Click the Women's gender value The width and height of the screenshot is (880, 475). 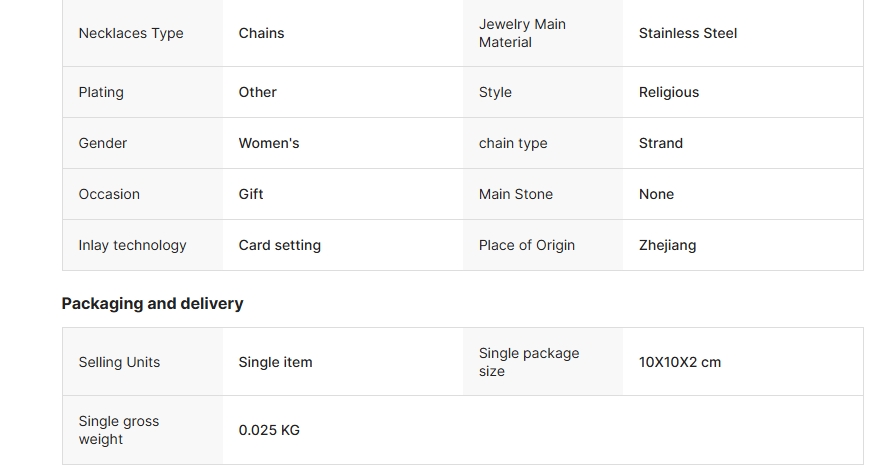(x=269, y=143)
